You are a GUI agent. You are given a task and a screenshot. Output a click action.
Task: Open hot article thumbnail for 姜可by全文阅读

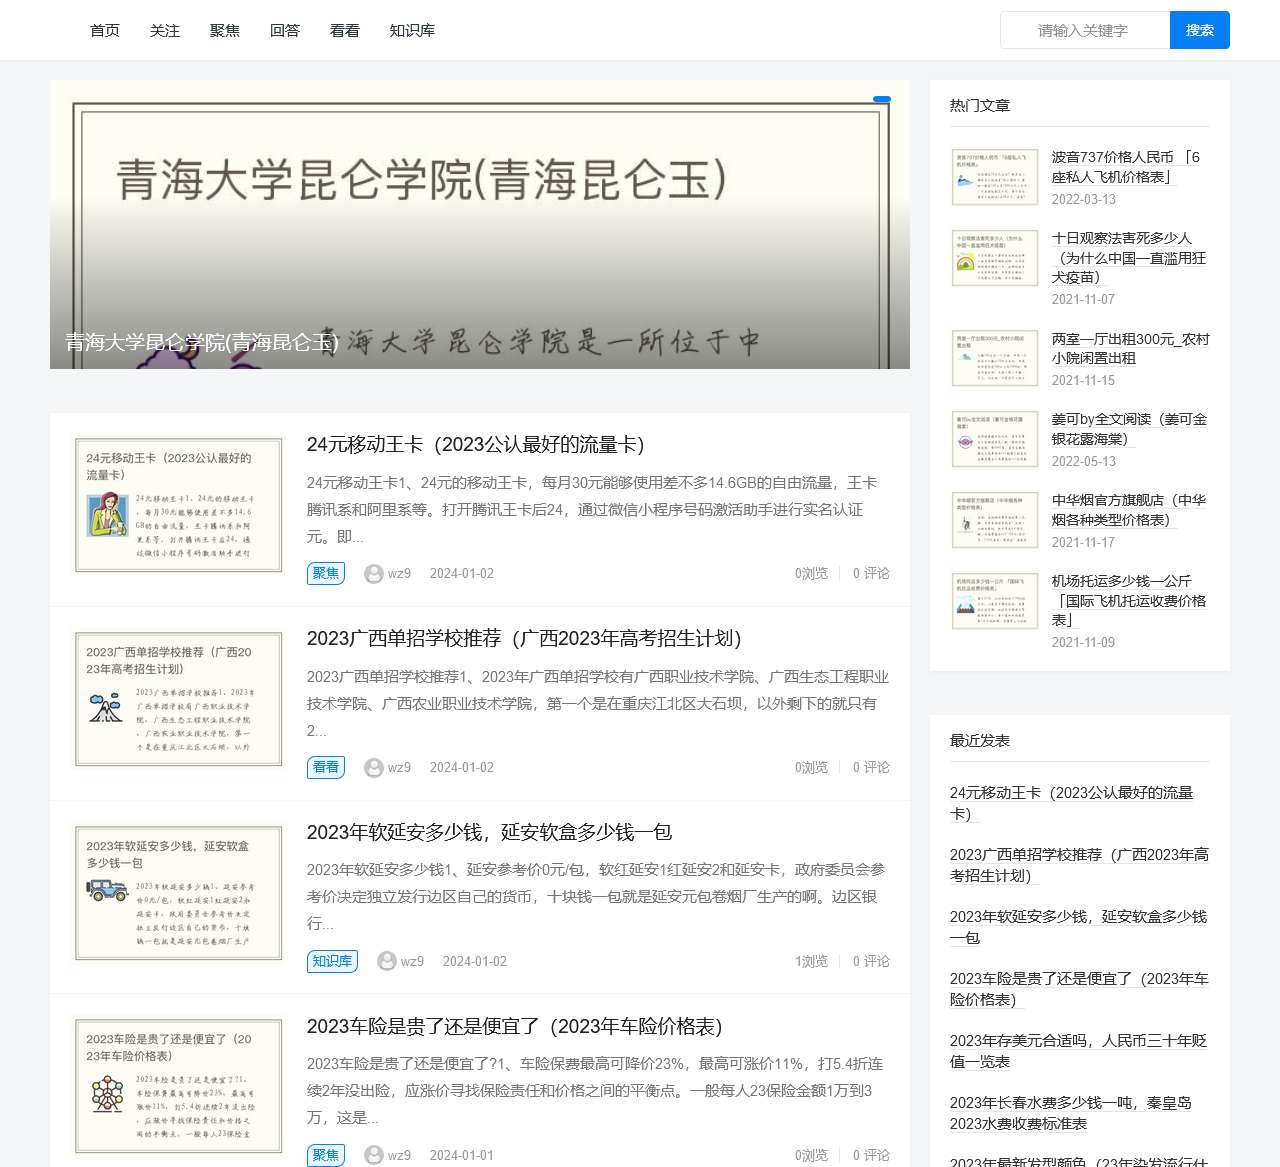point(995,438)
